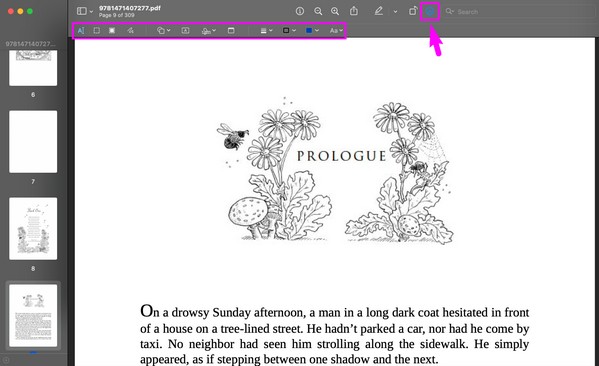Open the Inspector info icon

300,11
